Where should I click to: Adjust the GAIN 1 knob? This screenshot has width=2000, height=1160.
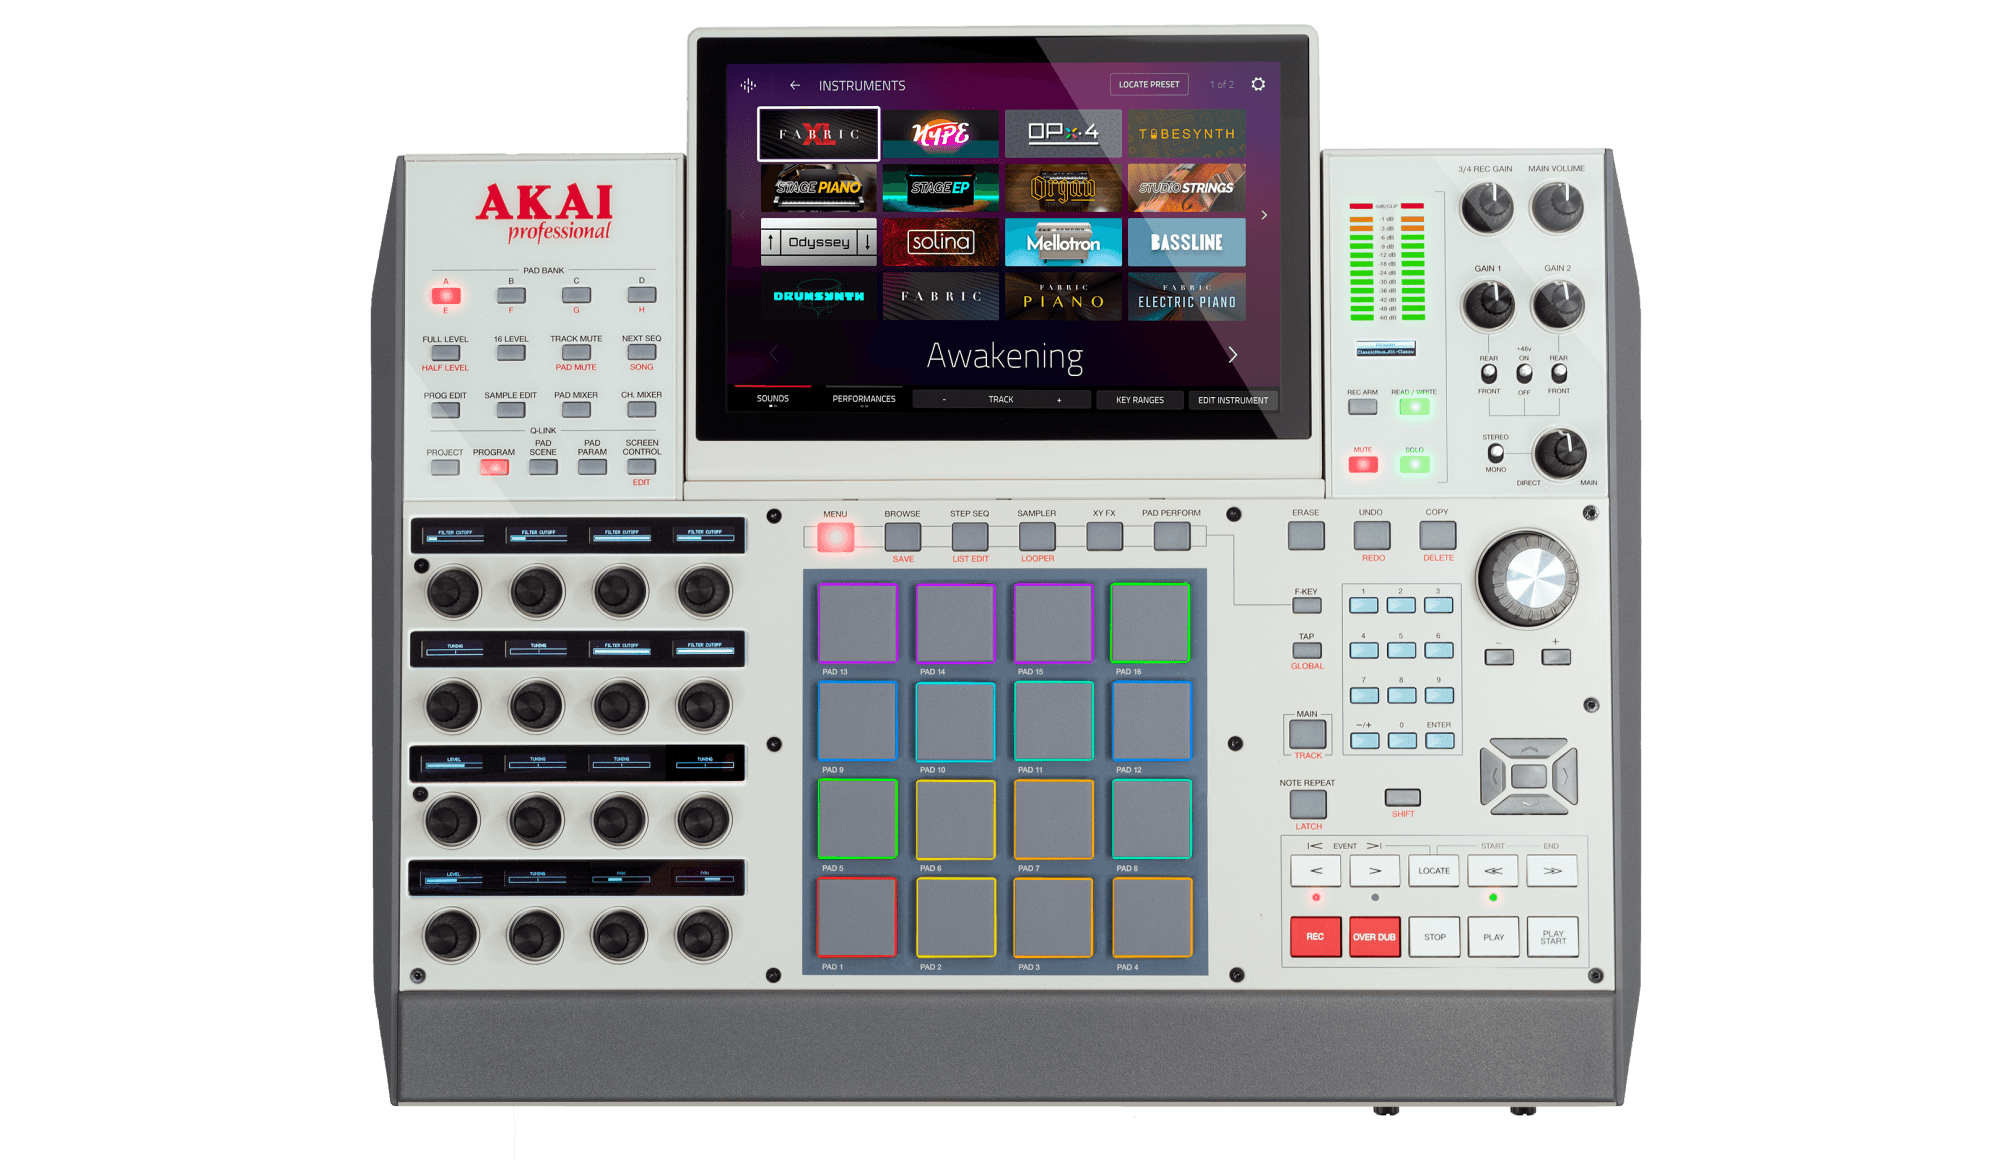tap(1488, 305)
